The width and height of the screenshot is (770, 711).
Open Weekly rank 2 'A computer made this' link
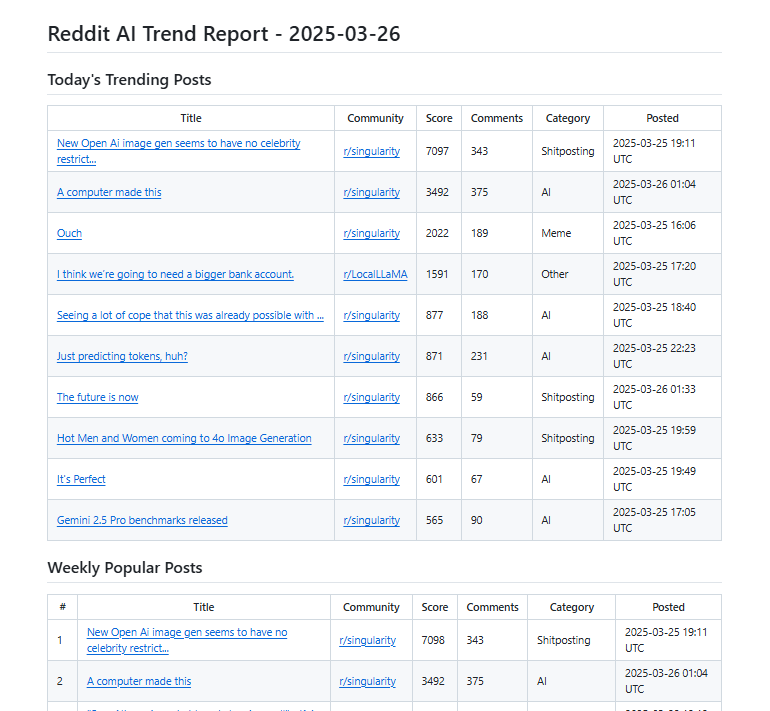139,682
